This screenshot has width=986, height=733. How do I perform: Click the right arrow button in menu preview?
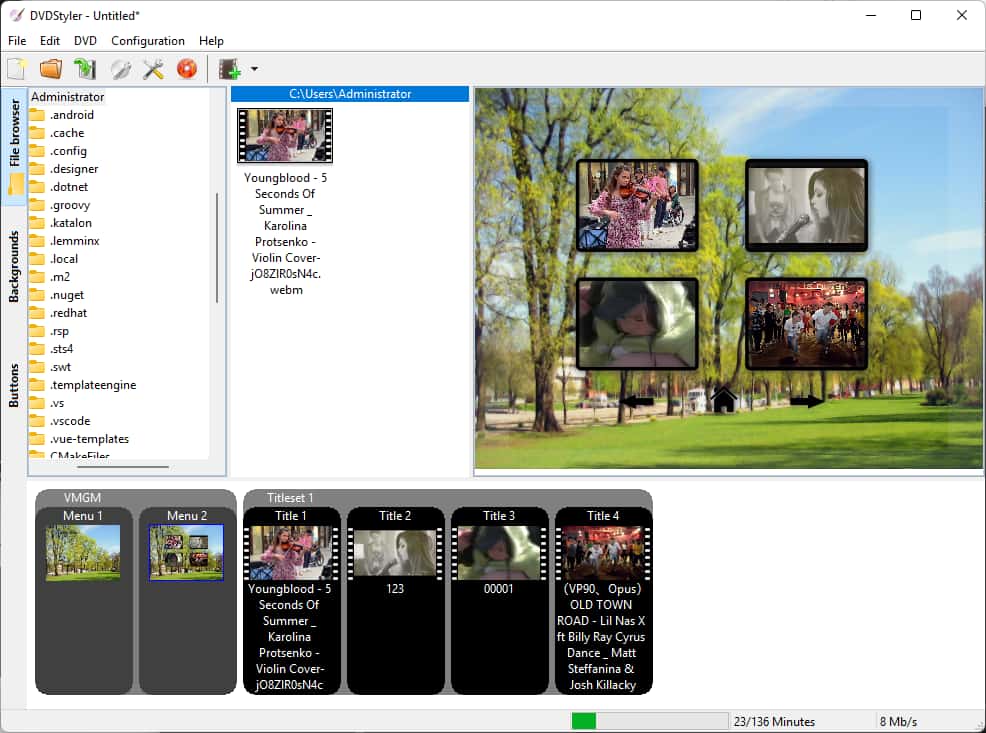click(x=807, y=401)
